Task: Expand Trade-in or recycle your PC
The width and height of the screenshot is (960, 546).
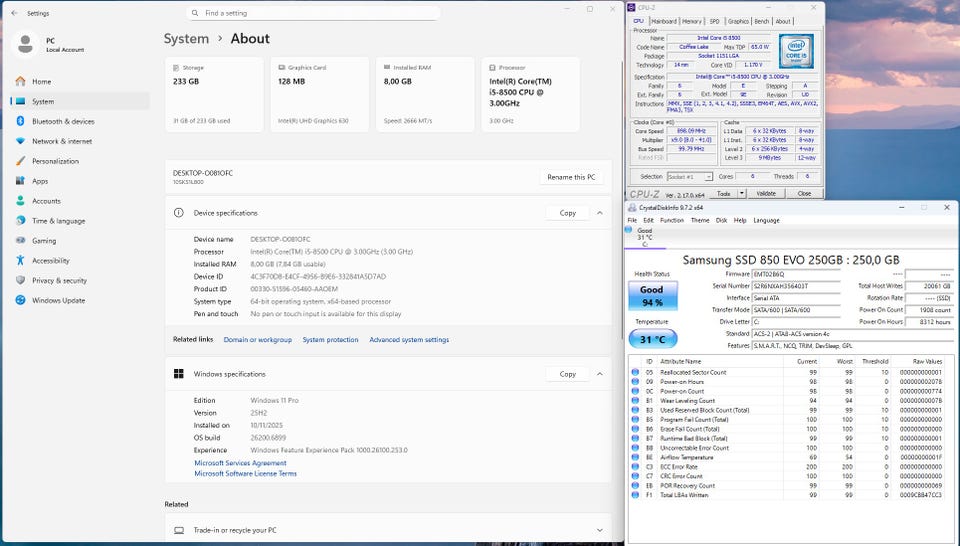Action: point(600,530)
